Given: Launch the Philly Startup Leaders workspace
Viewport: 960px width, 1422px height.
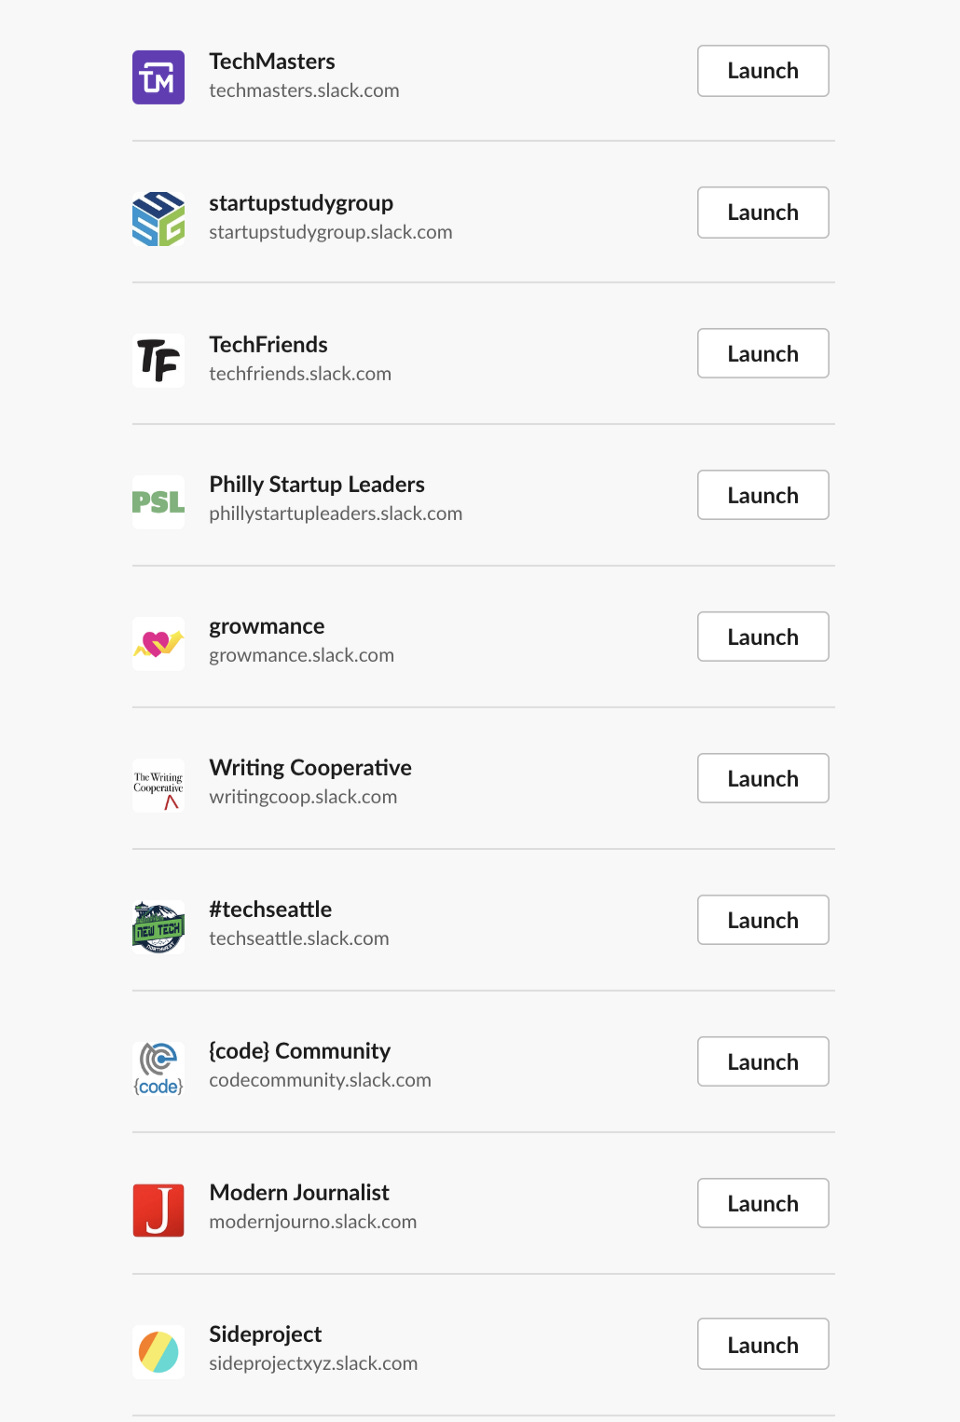Looking at the screenshot, I should [763, 495].
